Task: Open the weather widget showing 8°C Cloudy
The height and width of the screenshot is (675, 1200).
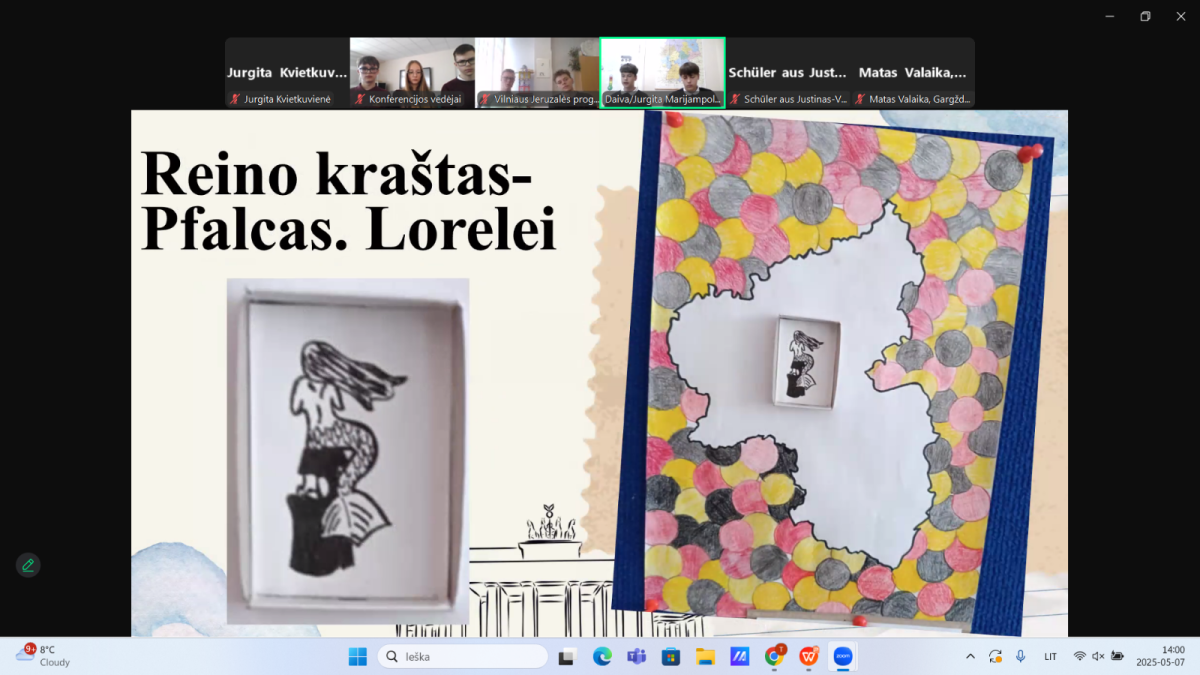Action: click(45, 656)
